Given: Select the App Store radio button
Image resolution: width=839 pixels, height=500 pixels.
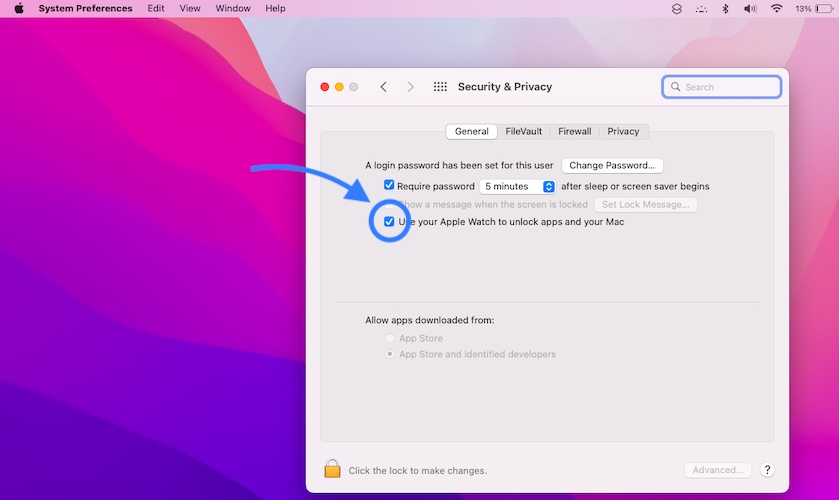Looking at the screenshot, I should 390,338.
